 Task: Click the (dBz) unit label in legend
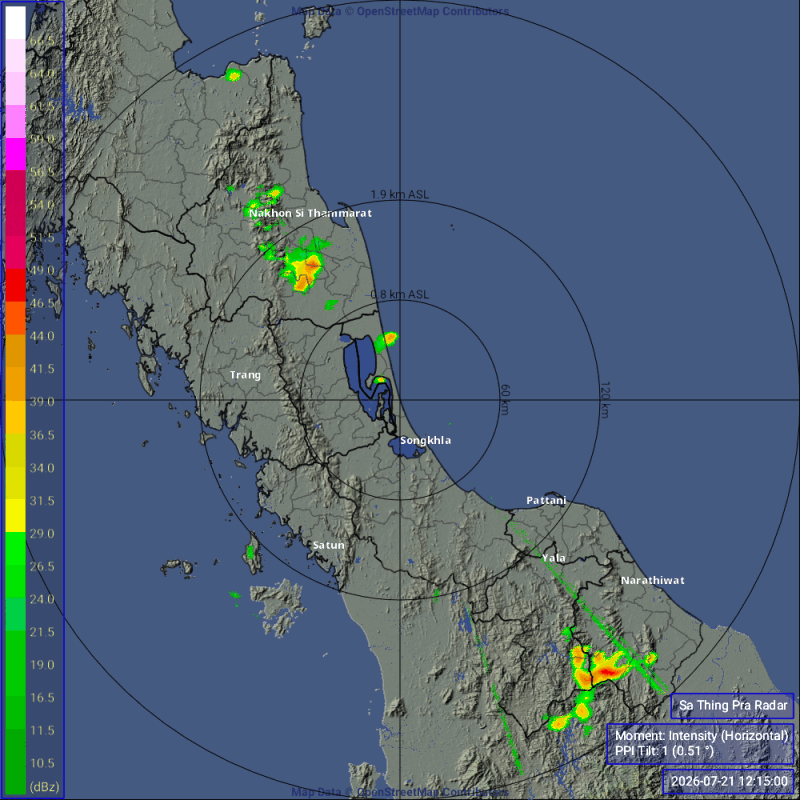(x=44, y=786)
